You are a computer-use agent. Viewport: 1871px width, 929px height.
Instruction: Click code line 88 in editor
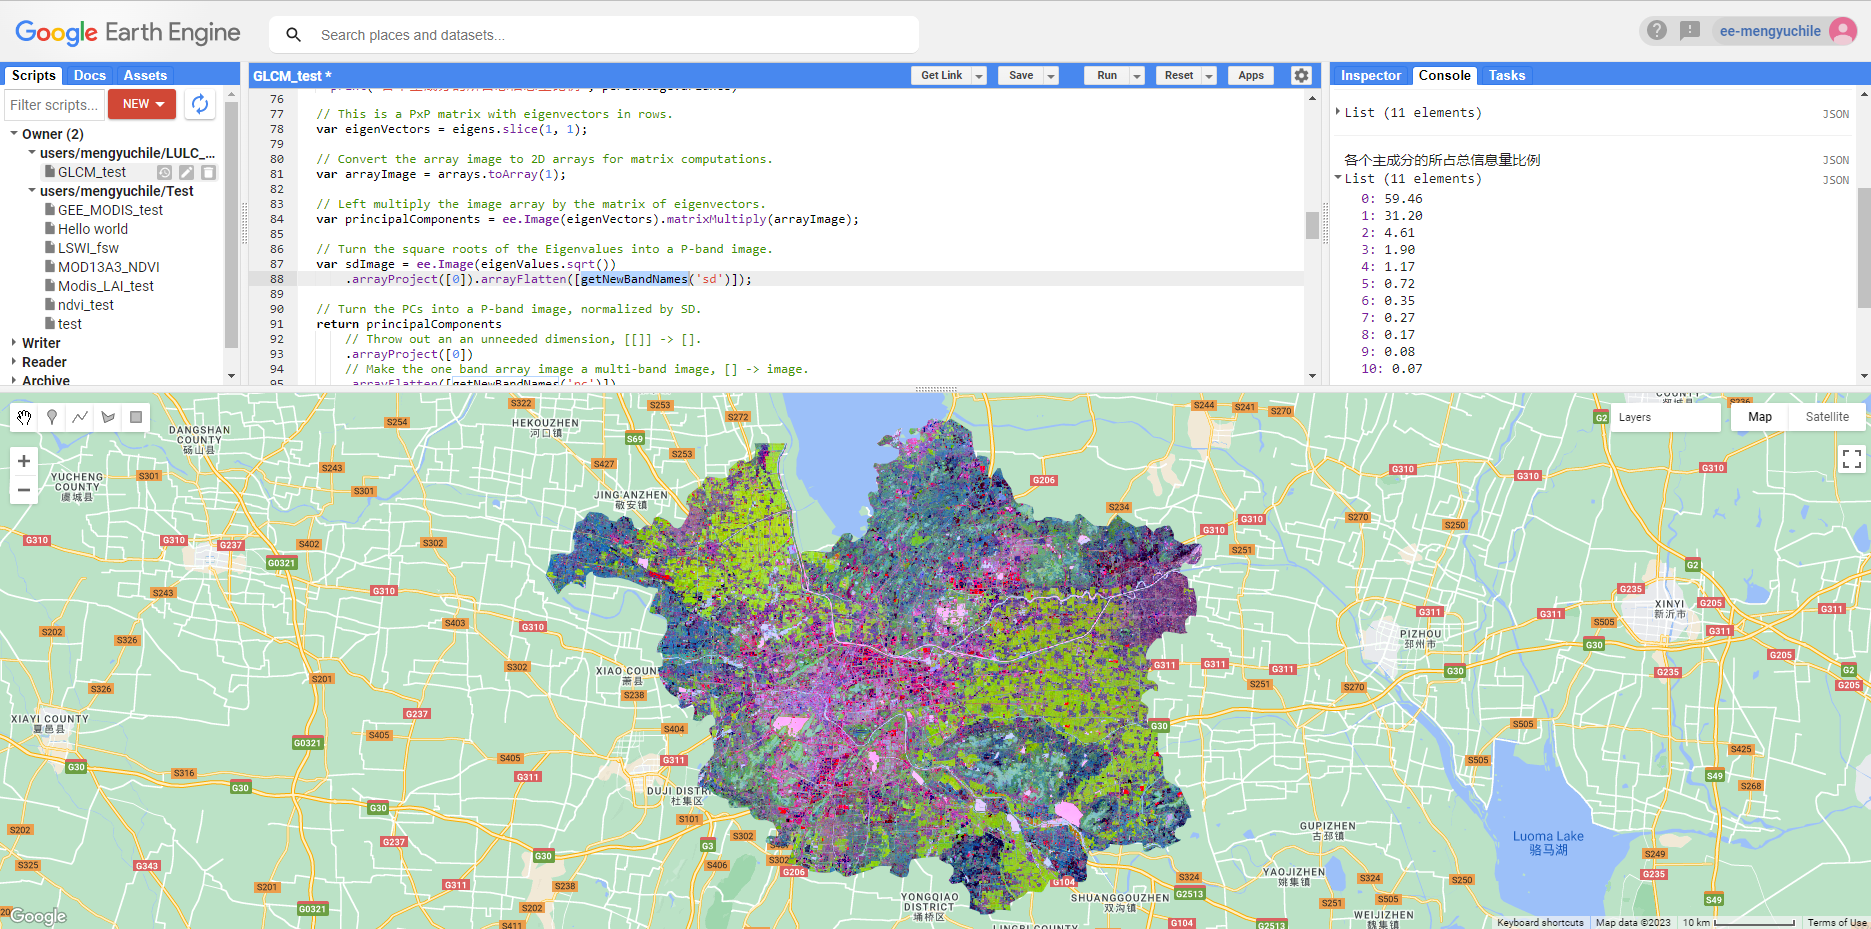pos(776,279)
